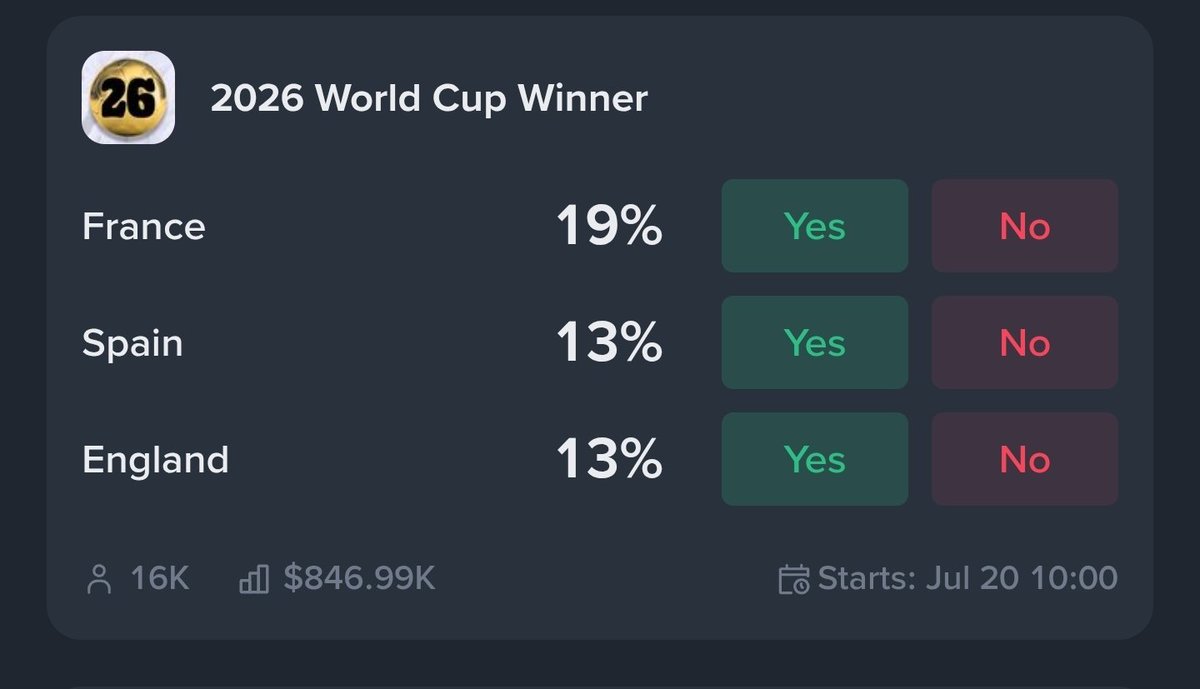
Task: Choose Yes for England
Action: click(815, 460)
